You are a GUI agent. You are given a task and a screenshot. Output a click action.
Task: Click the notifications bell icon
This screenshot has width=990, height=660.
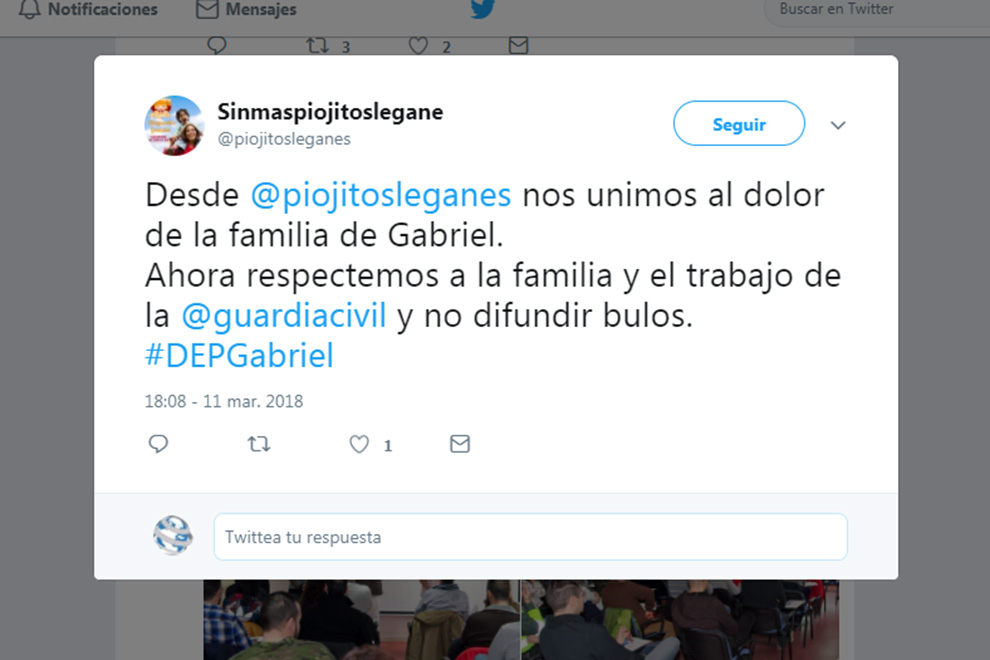(x=29, y=9)
